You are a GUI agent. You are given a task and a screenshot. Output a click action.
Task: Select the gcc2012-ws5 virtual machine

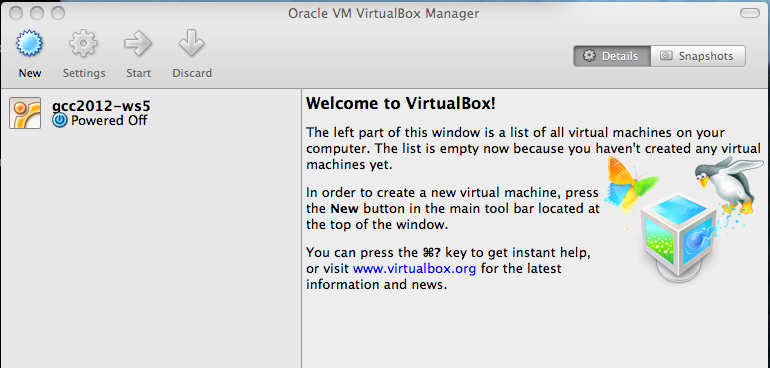[150, 113]
